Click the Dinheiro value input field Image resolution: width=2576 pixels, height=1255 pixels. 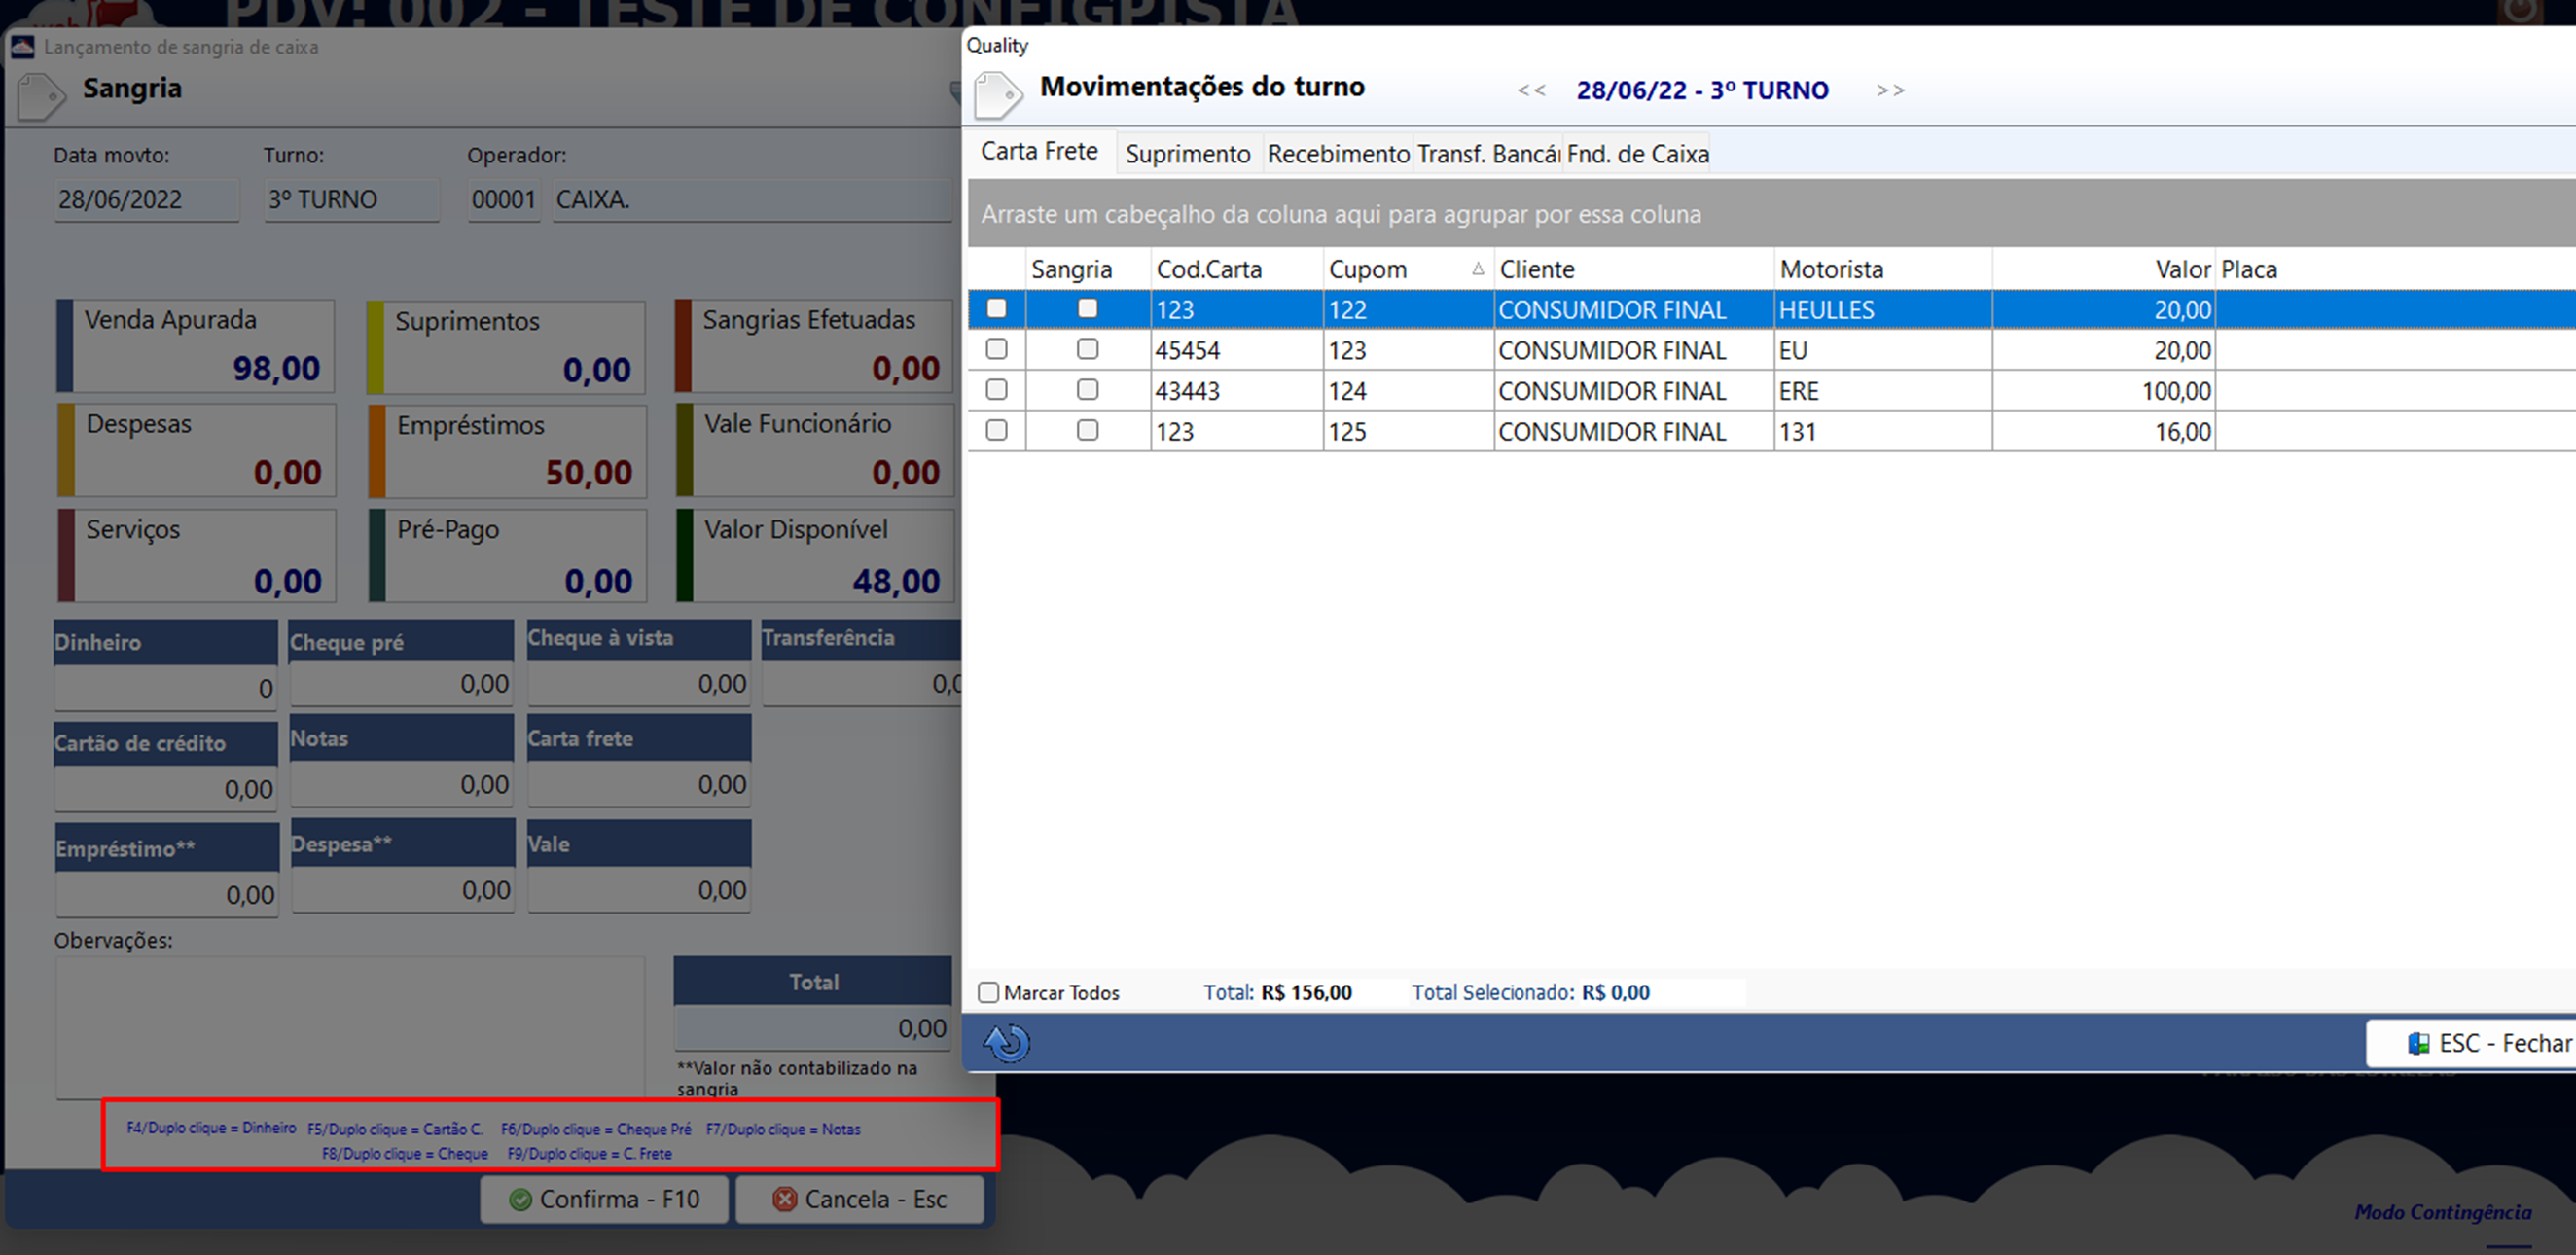click(x=166, y=688)
